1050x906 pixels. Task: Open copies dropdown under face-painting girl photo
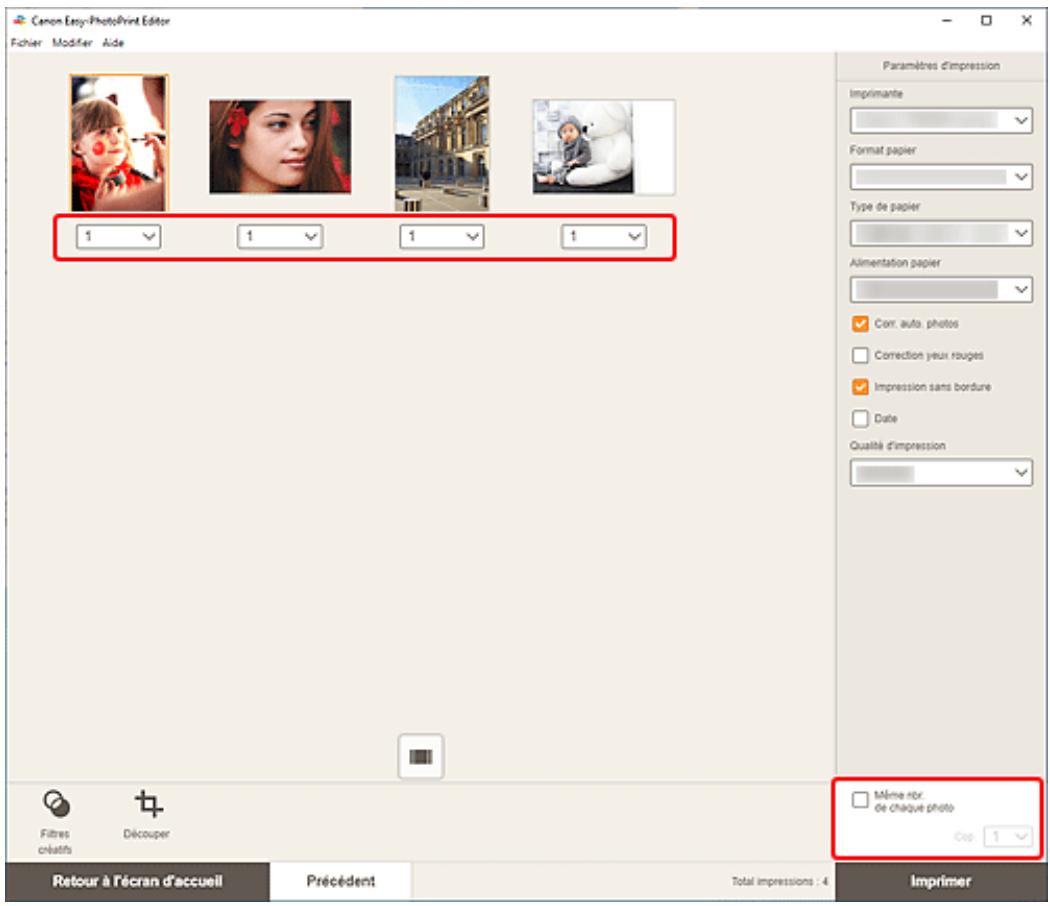[x=119, y=236]
